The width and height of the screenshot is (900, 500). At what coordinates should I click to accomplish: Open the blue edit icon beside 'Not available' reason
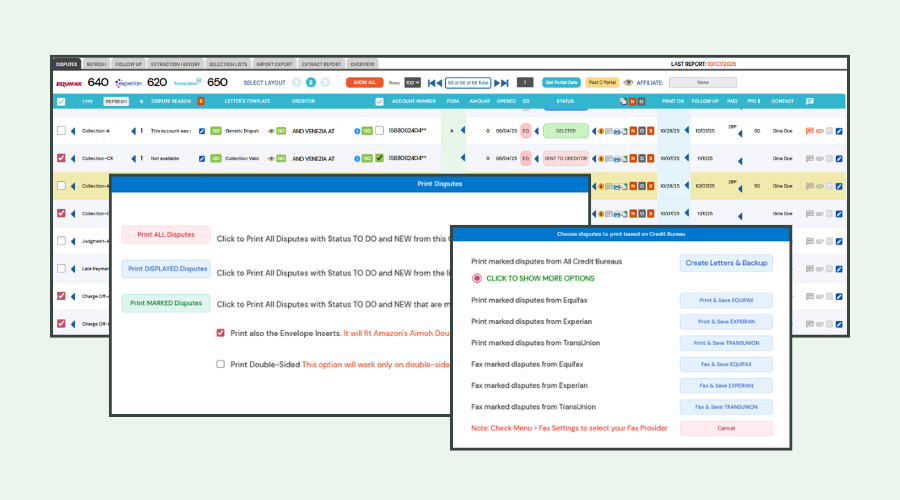(x=201, y=158)
